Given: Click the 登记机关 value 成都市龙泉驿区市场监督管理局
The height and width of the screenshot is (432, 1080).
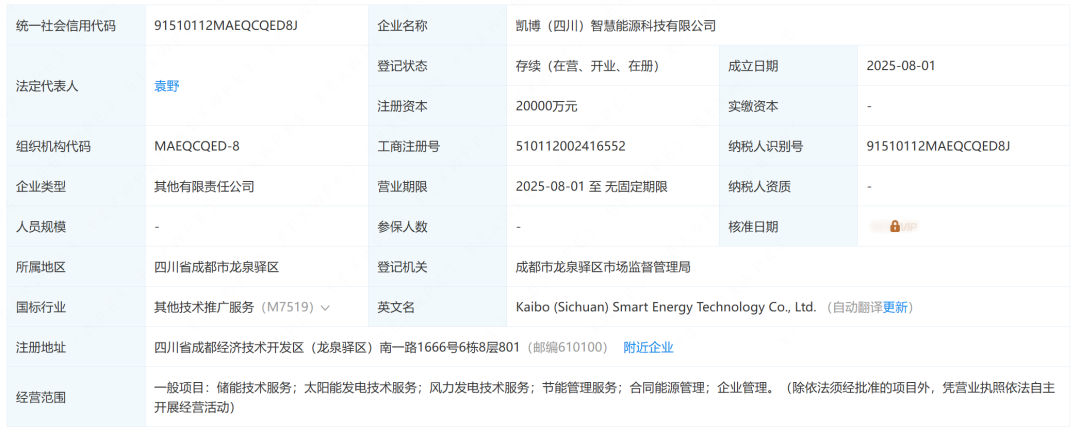Looking at the screenshot, I should [x=603, y=267].
